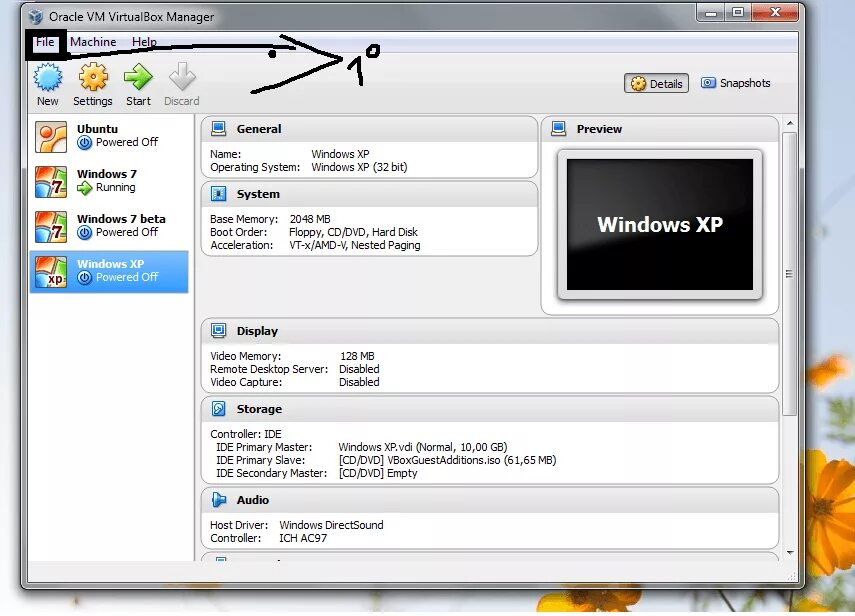Click the Remote Desktop Server Disabled value
This screenshot has height=616, width=855.
point(359,369)
